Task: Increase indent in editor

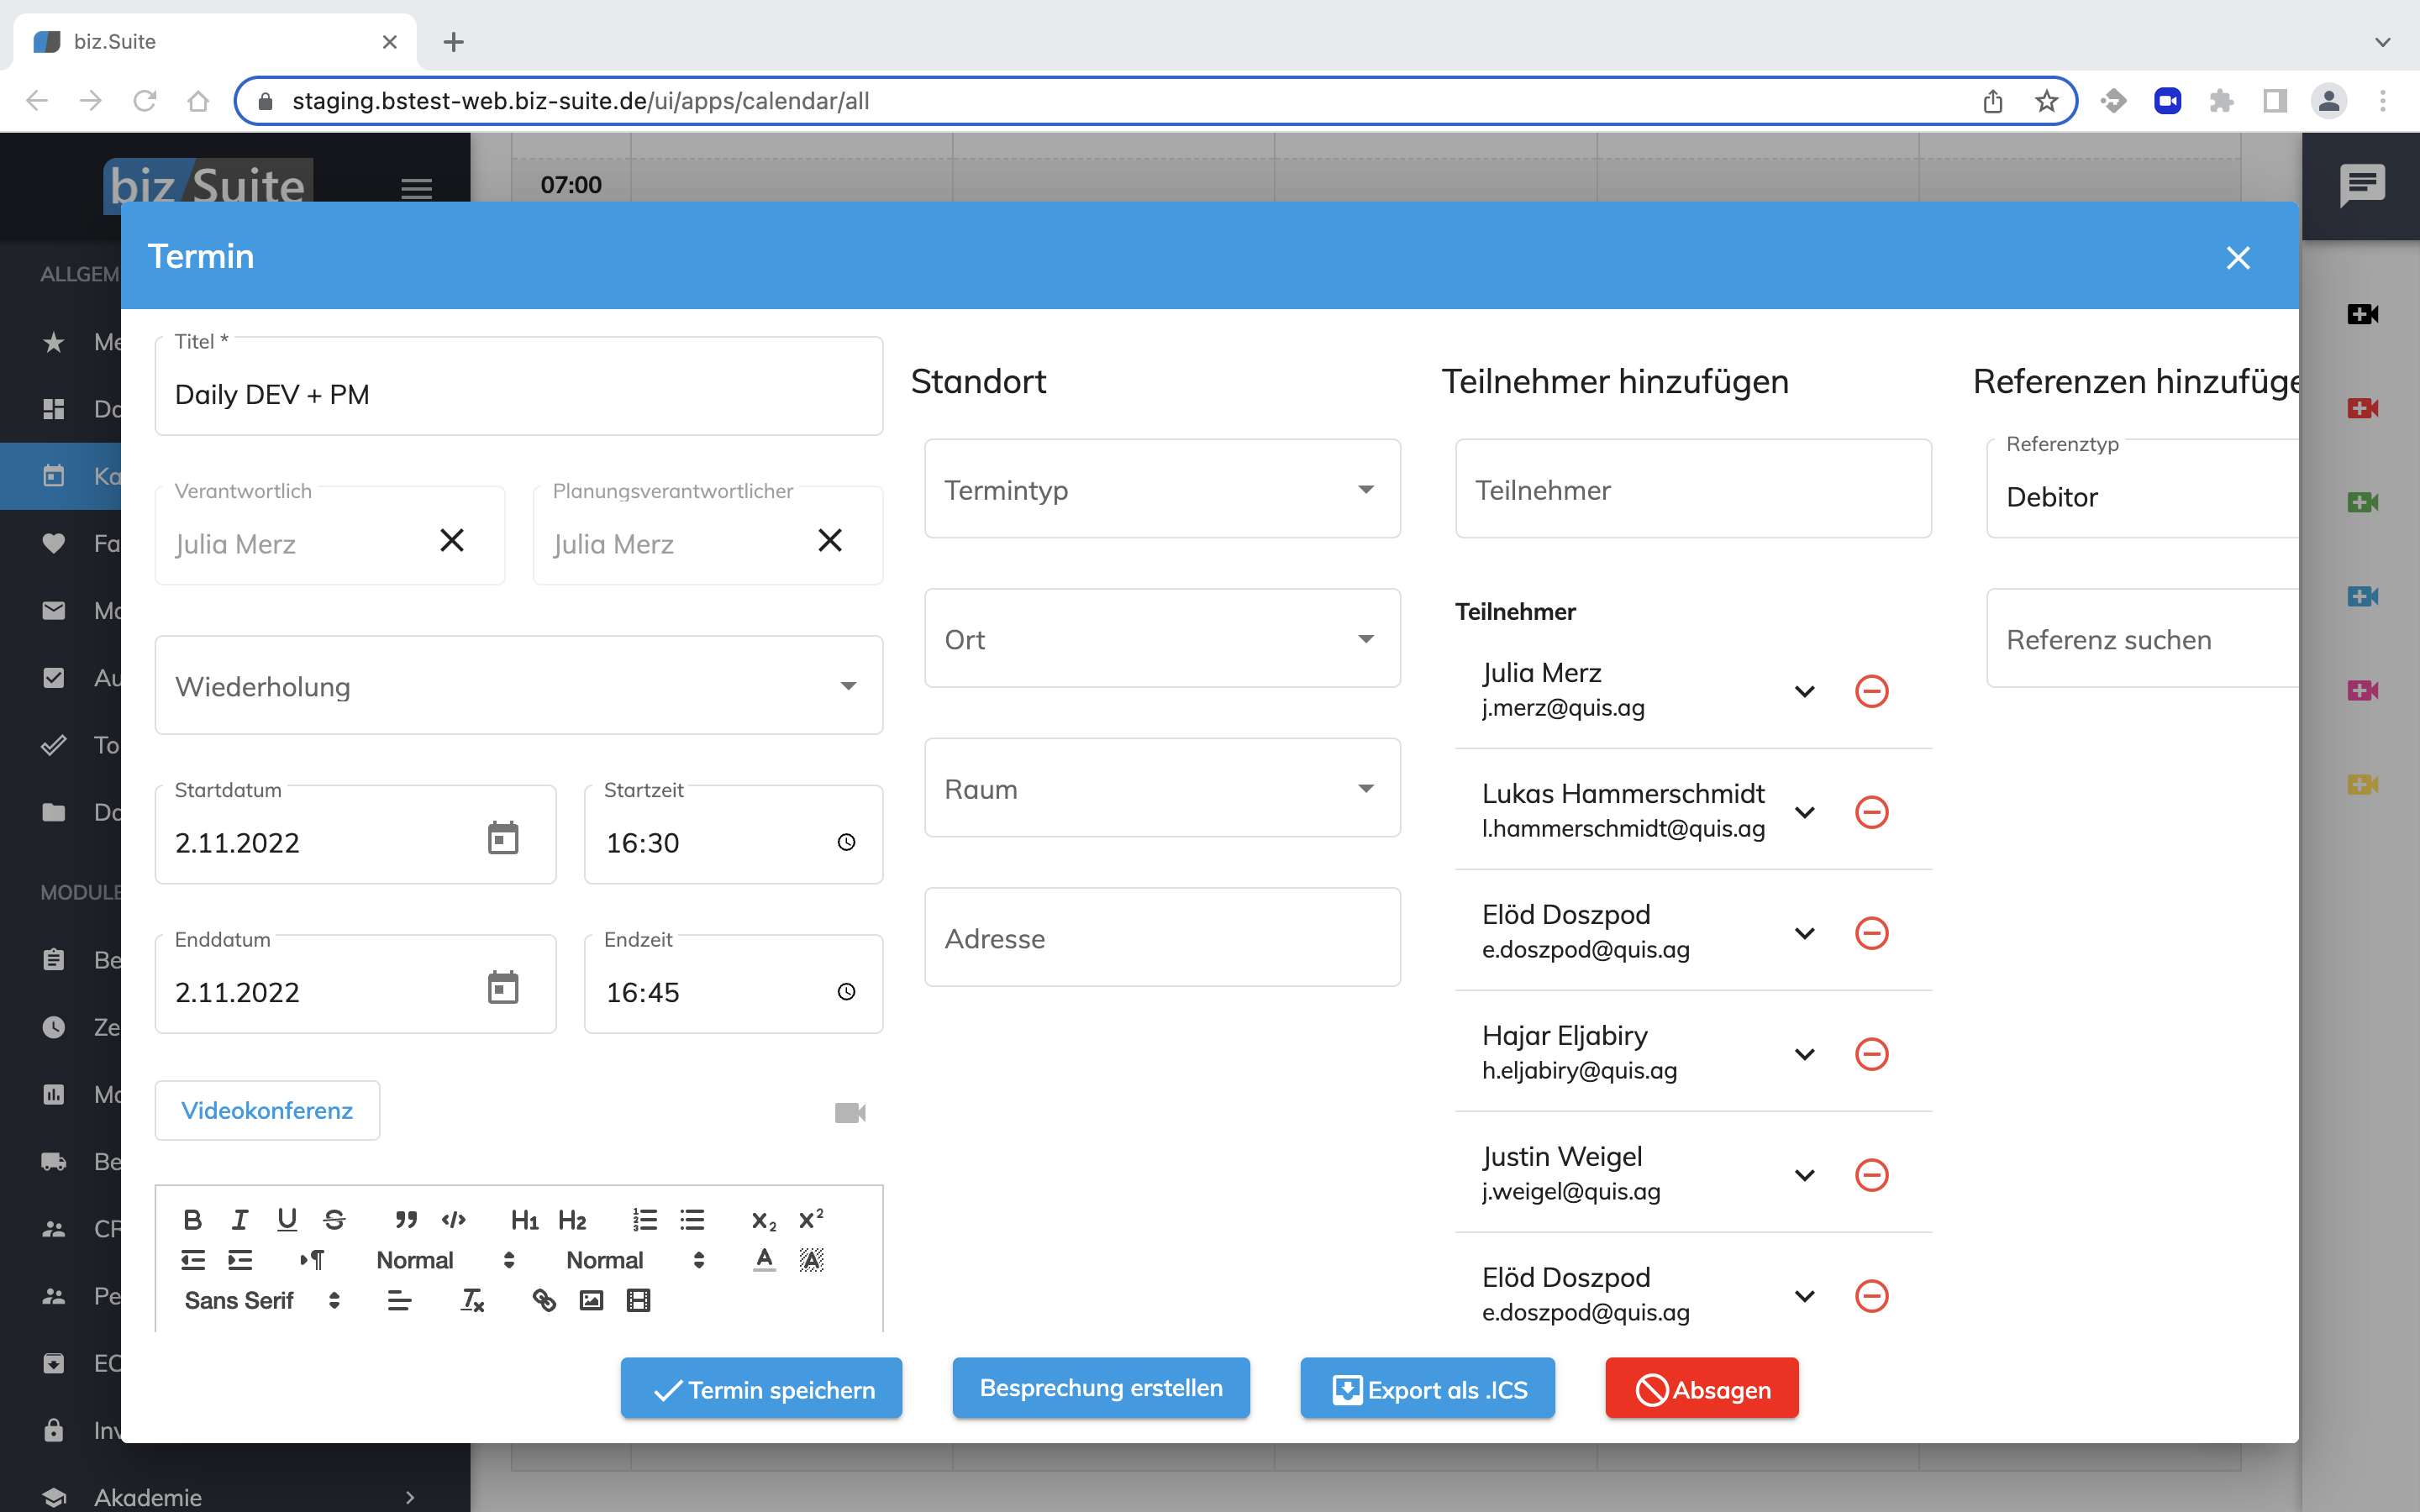Action: (x=240, y=1260)
